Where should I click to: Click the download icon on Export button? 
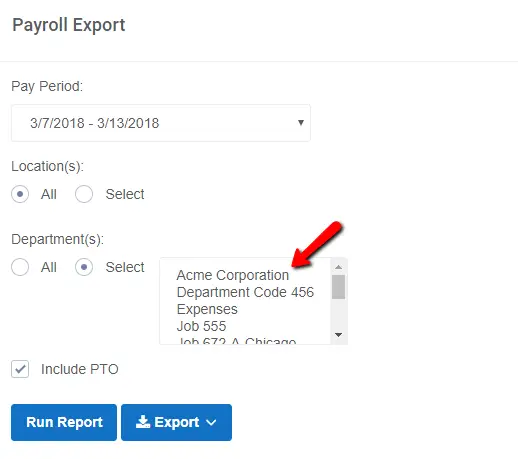(x=143, y=422)
